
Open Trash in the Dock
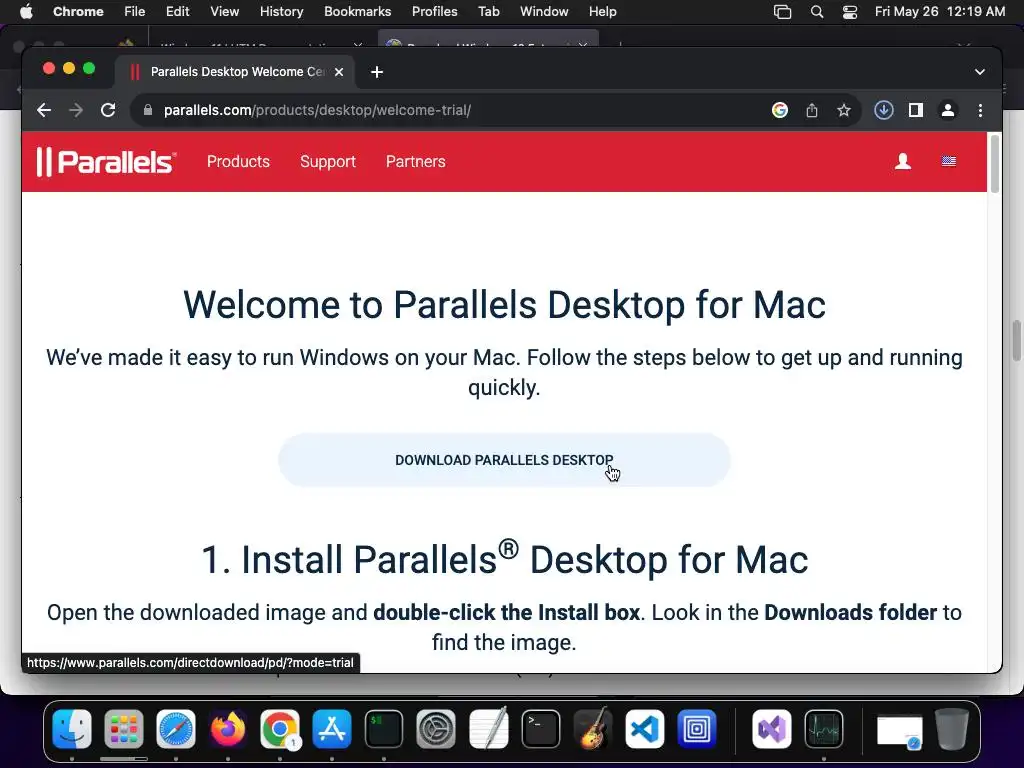click(952, 728)
